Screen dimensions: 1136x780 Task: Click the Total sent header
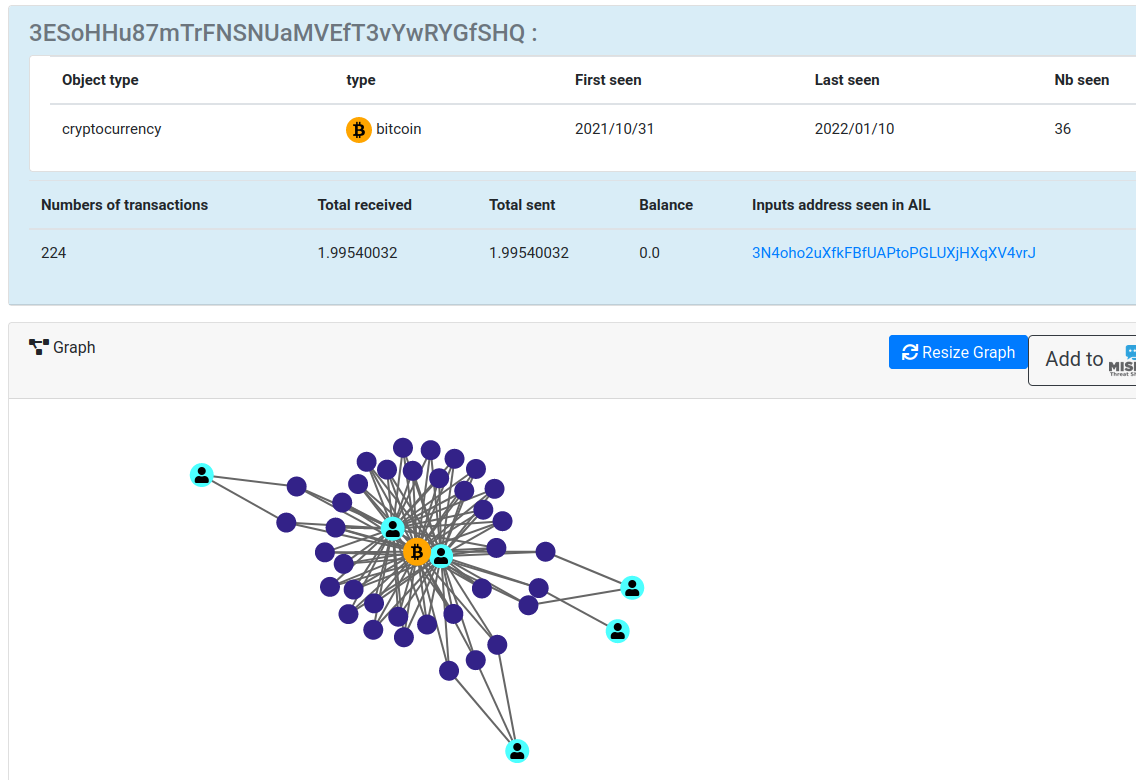click(x=522, y=205)
